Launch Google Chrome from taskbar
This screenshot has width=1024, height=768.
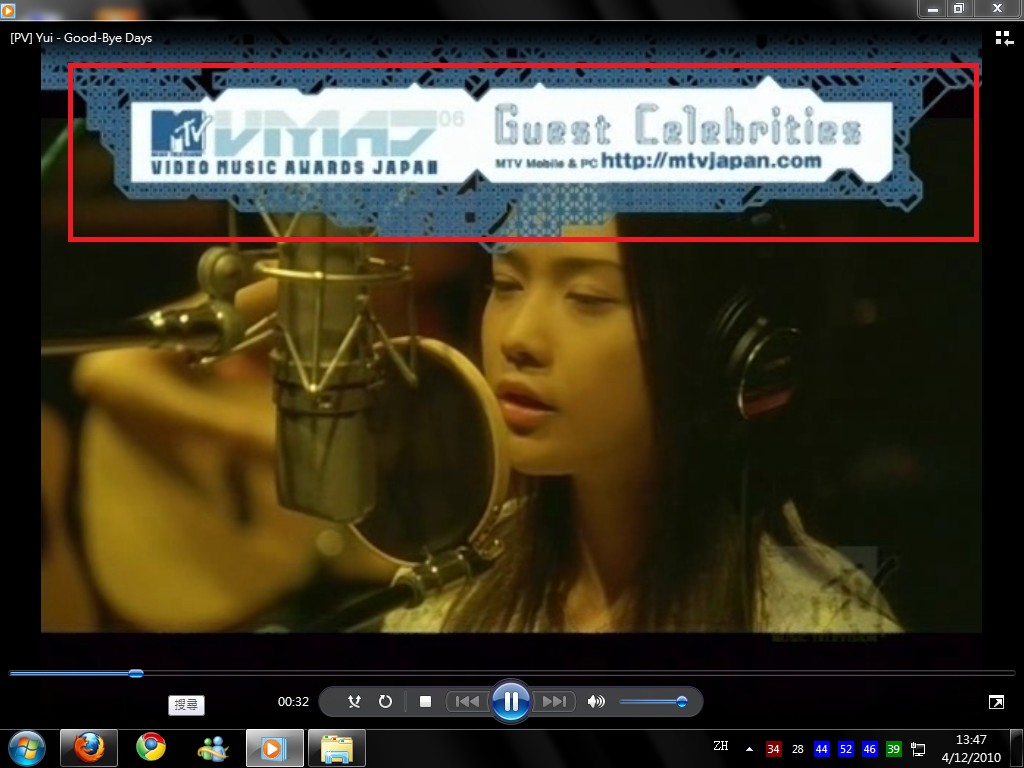pyautogui.click(x=151, y=748)
